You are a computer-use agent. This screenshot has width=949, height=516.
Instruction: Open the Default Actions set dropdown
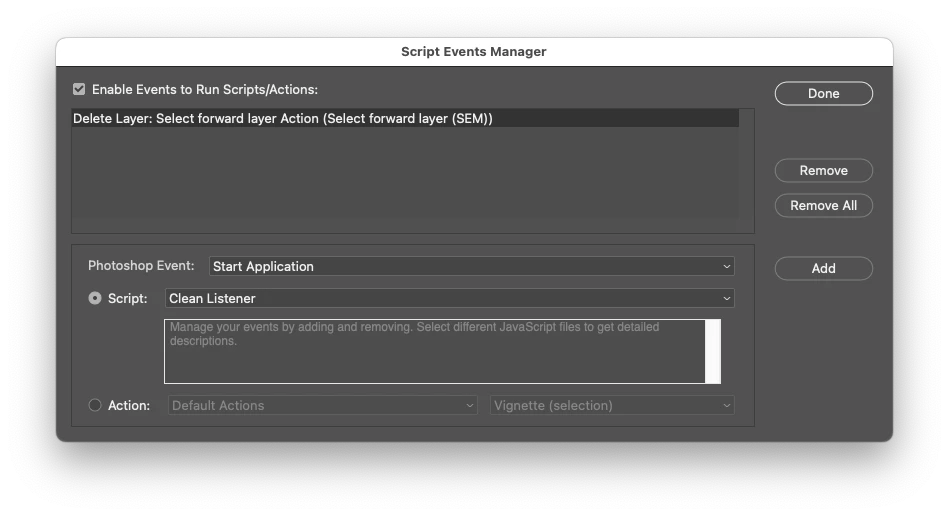click(x=323, y=405)
